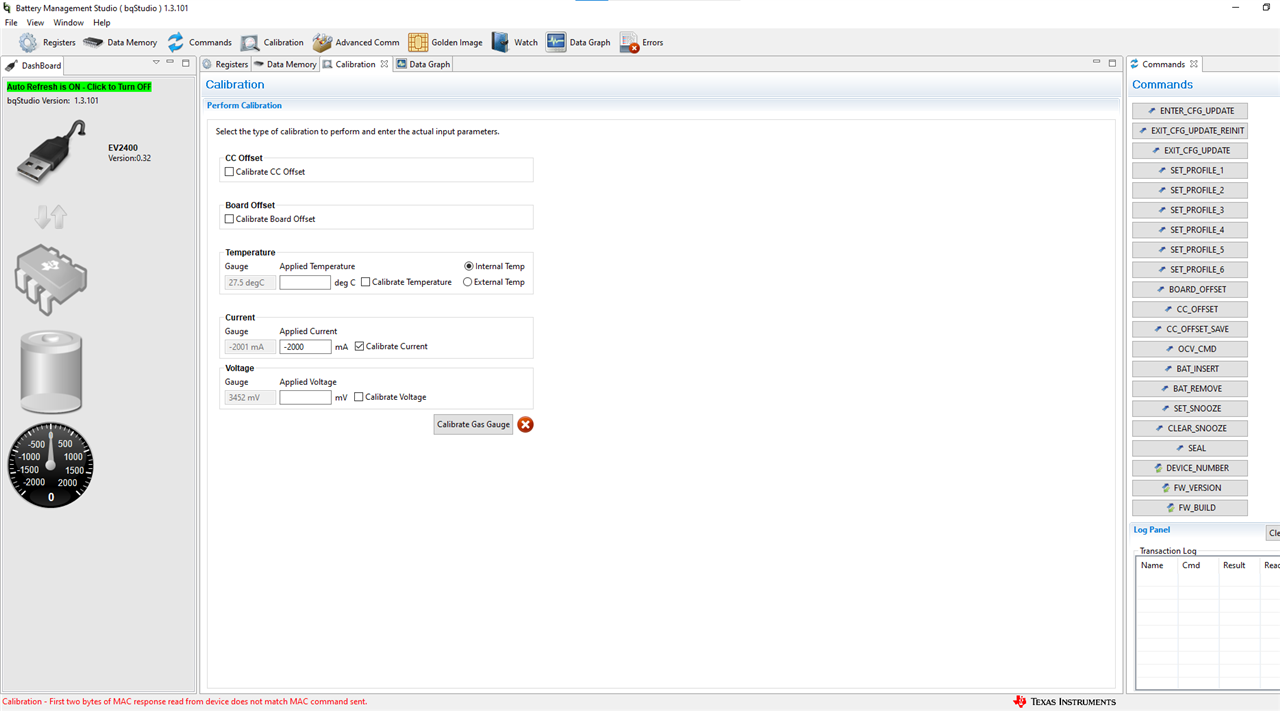Enable Calibrate Temperature checkbox

(x=366, y=282)
